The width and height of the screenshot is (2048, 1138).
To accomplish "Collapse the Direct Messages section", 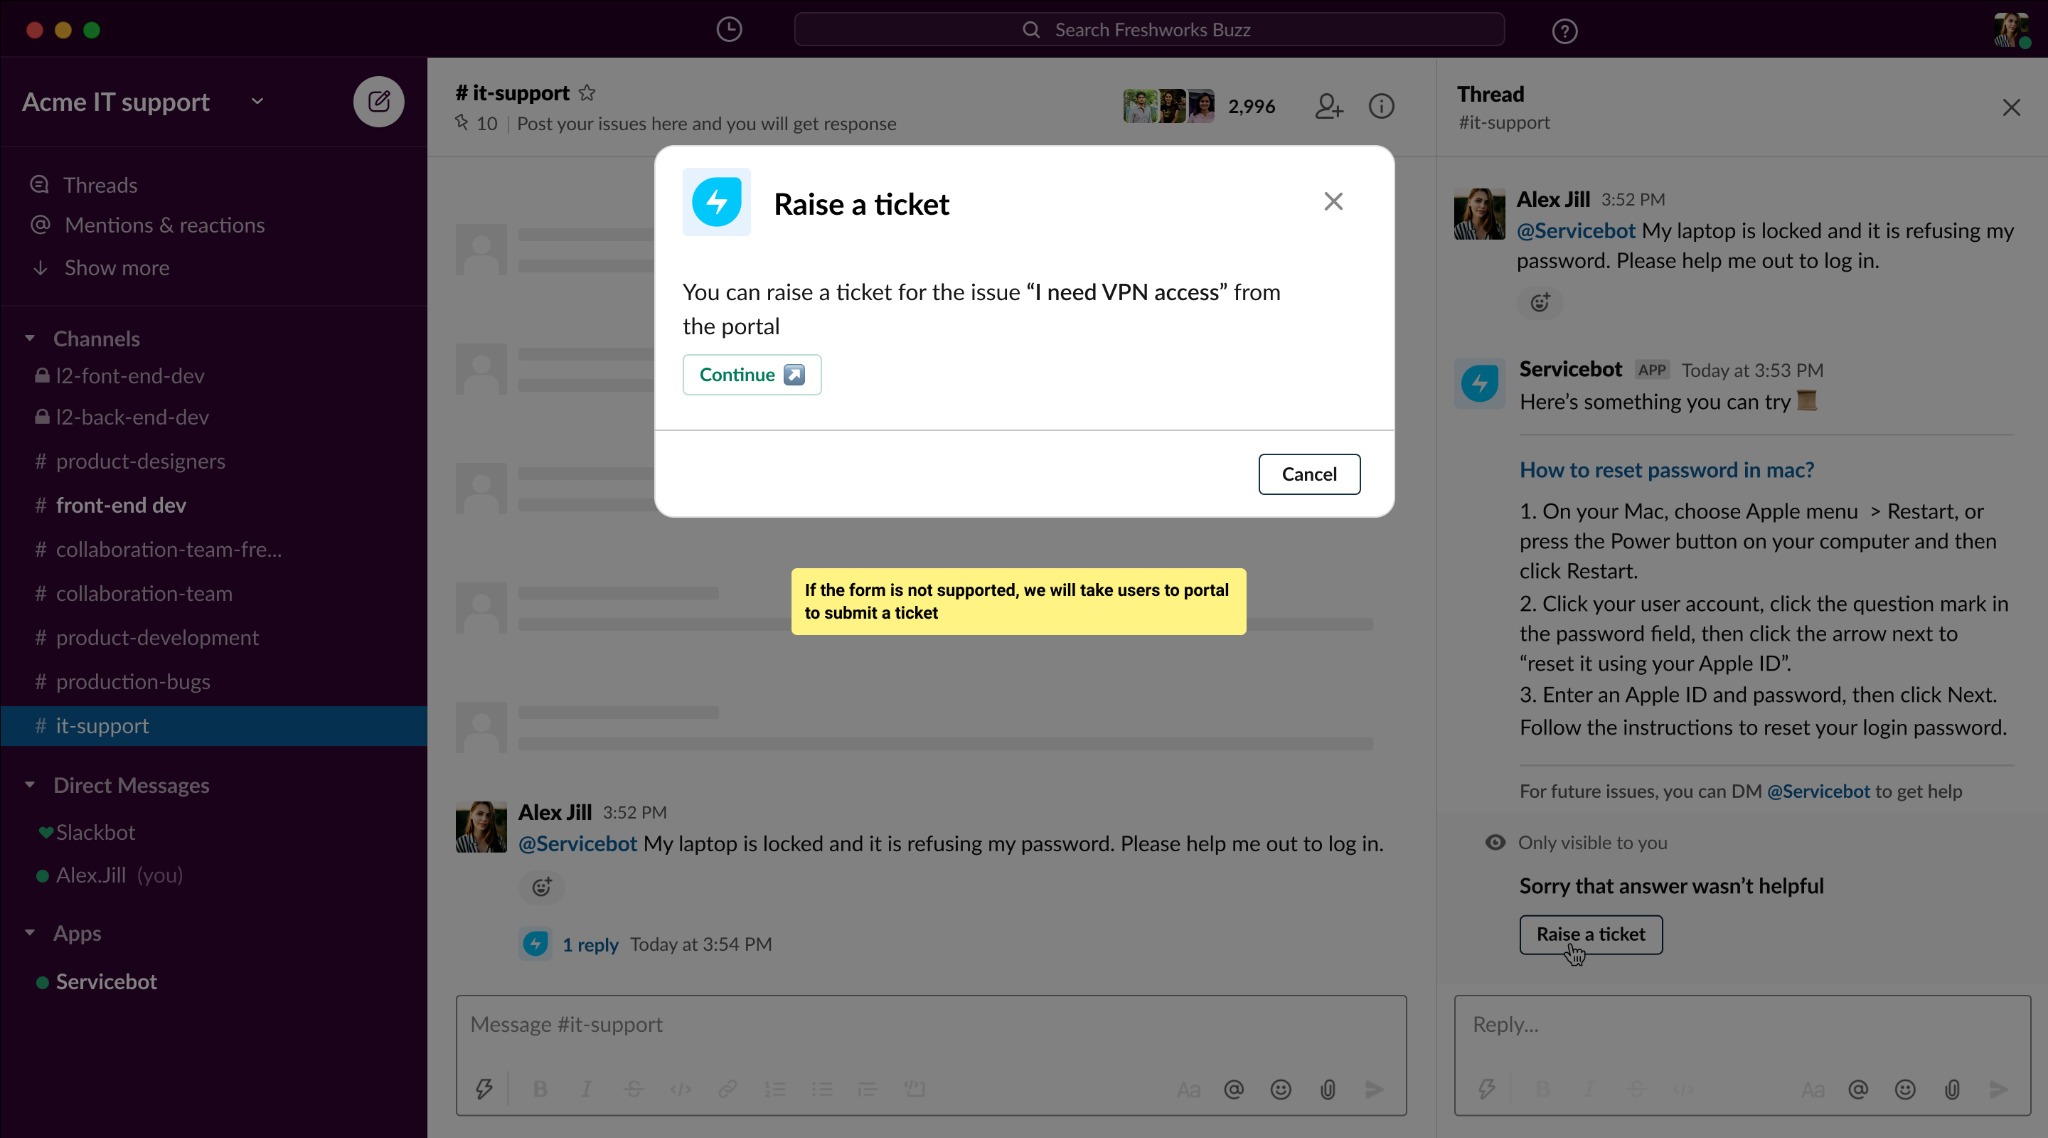I will tap(30, 785).
